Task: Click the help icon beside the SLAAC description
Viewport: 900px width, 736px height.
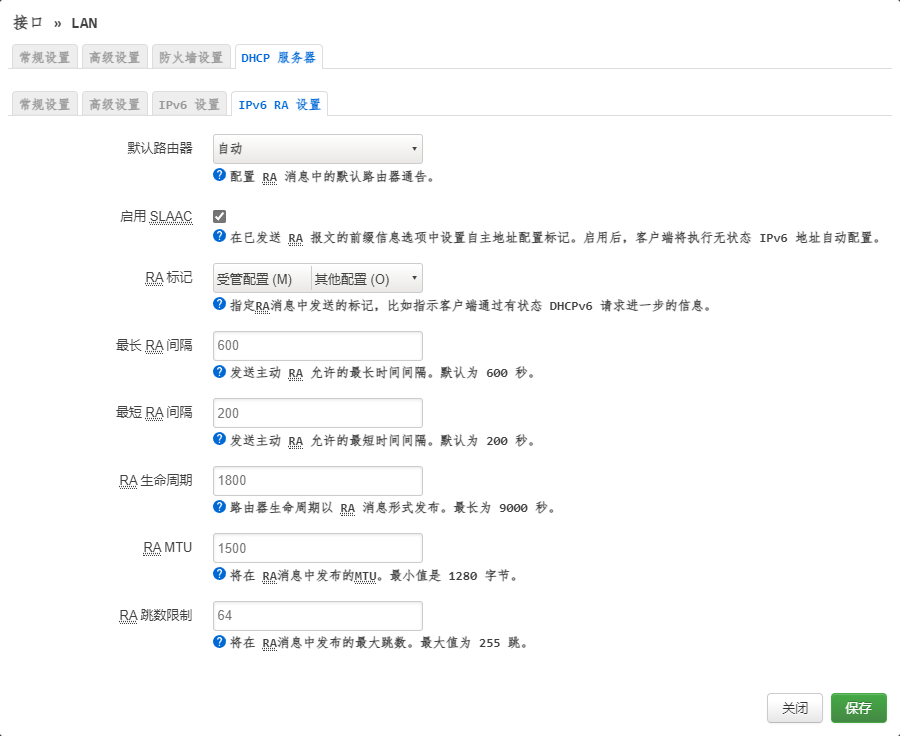Action: coord(218,236)
